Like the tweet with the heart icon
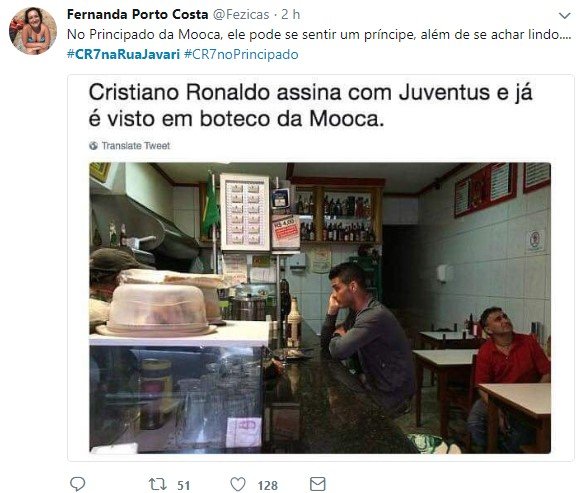 (x=238, y=484)
